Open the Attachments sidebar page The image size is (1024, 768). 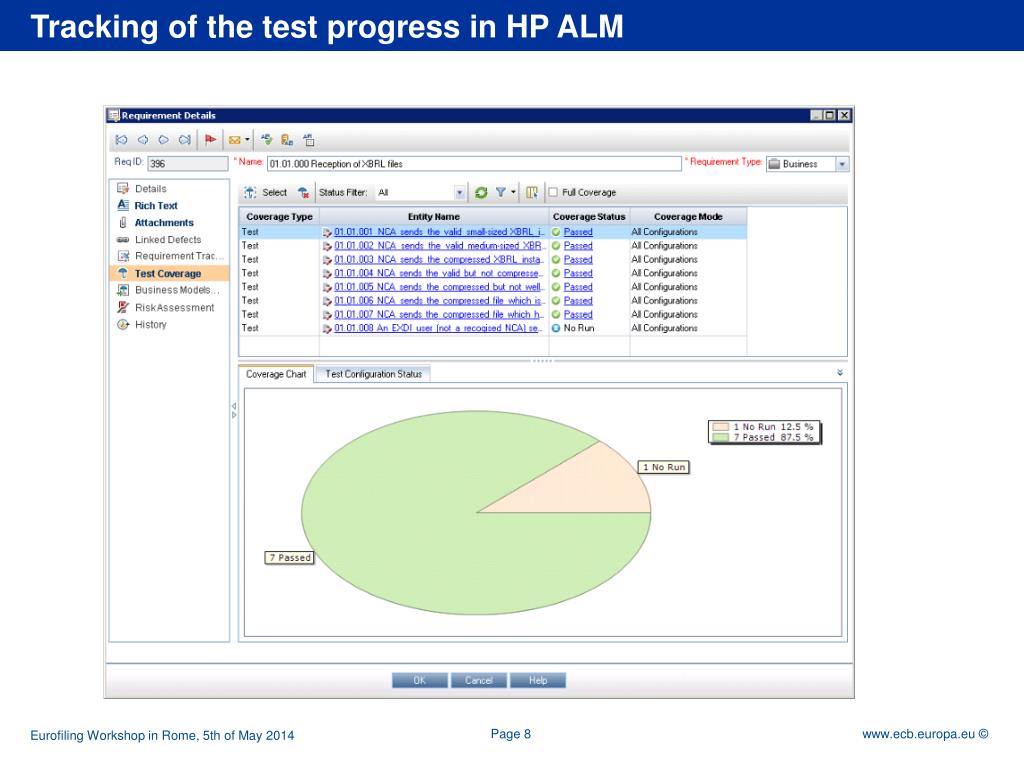click(164, 223)
